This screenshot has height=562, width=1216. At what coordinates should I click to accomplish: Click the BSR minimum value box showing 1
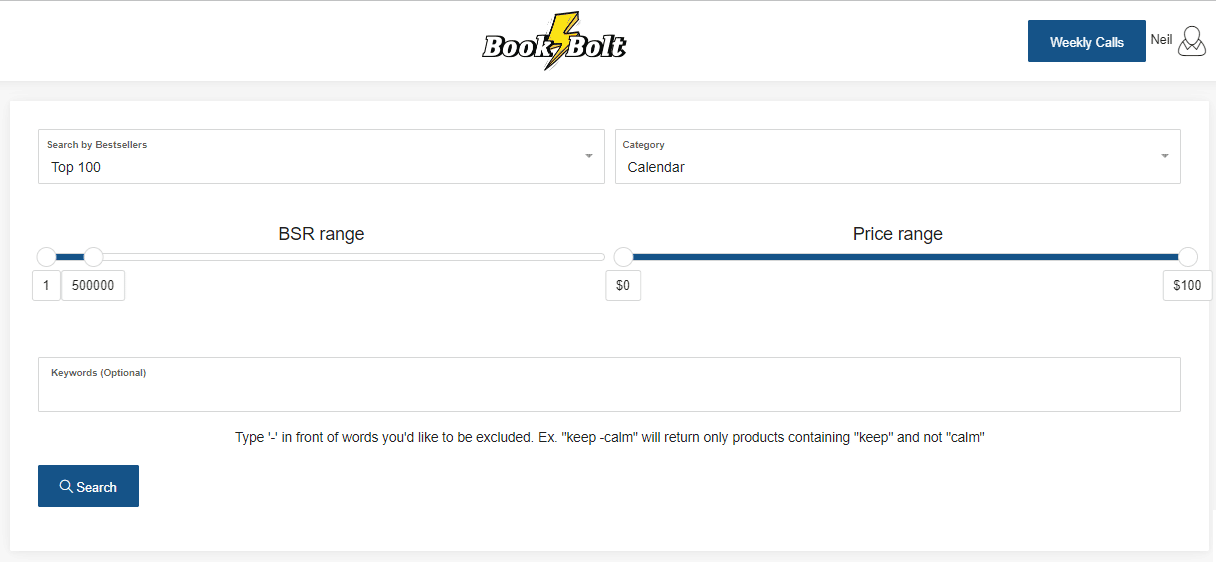(x=46, y=286)
